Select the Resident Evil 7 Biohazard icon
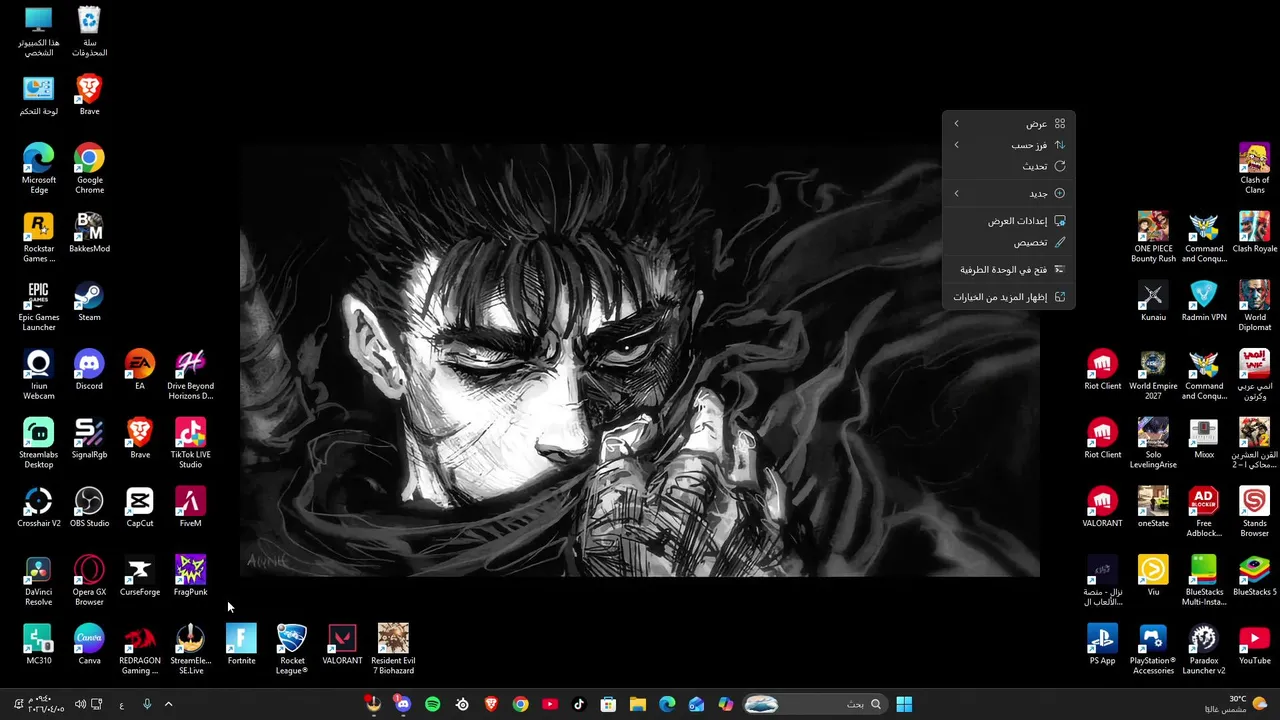 [x=393, y=650]
